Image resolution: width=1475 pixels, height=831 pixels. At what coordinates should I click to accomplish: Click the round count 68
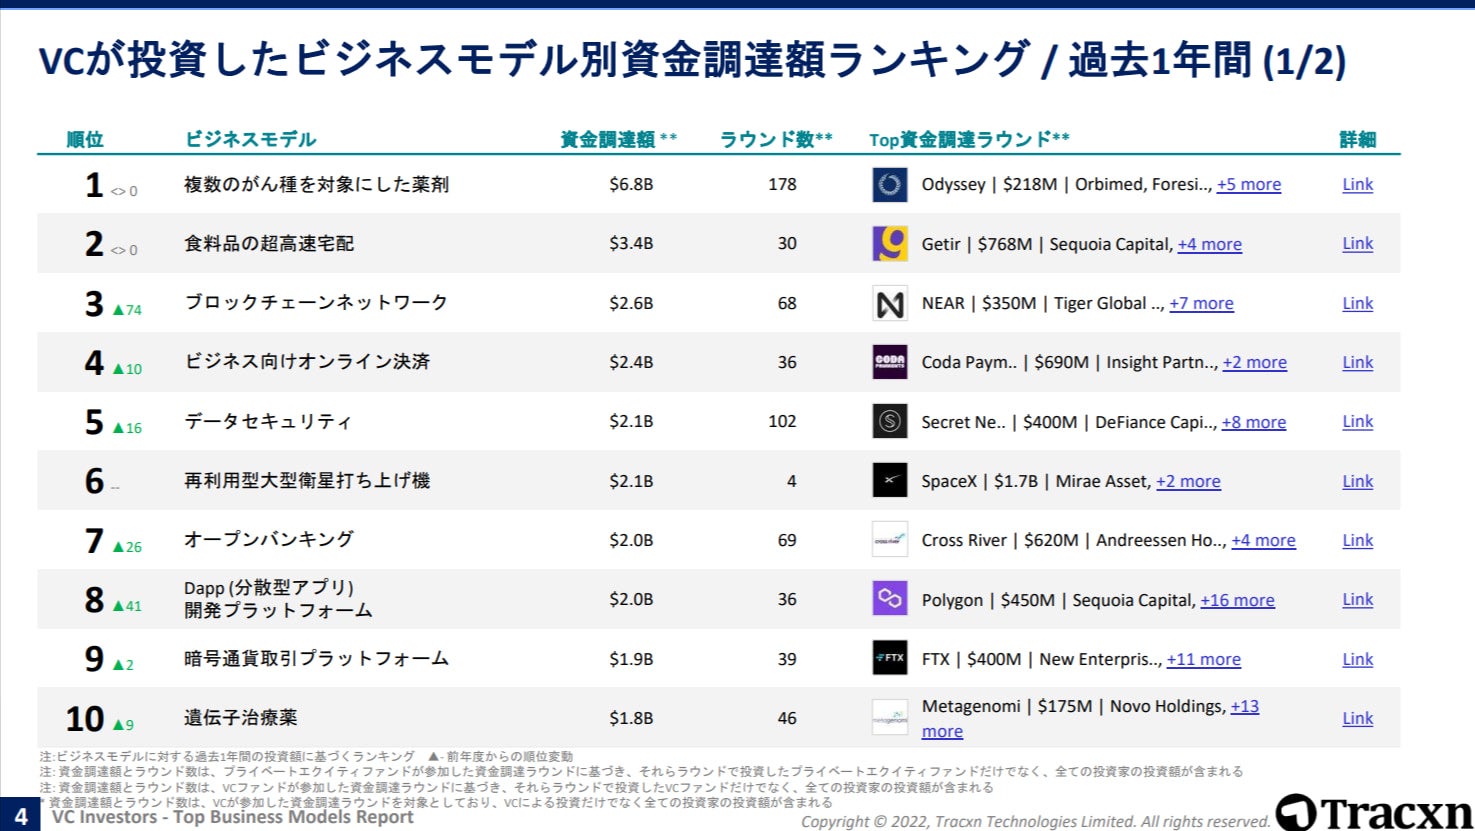pyautogui.click(x=787, y=303)
